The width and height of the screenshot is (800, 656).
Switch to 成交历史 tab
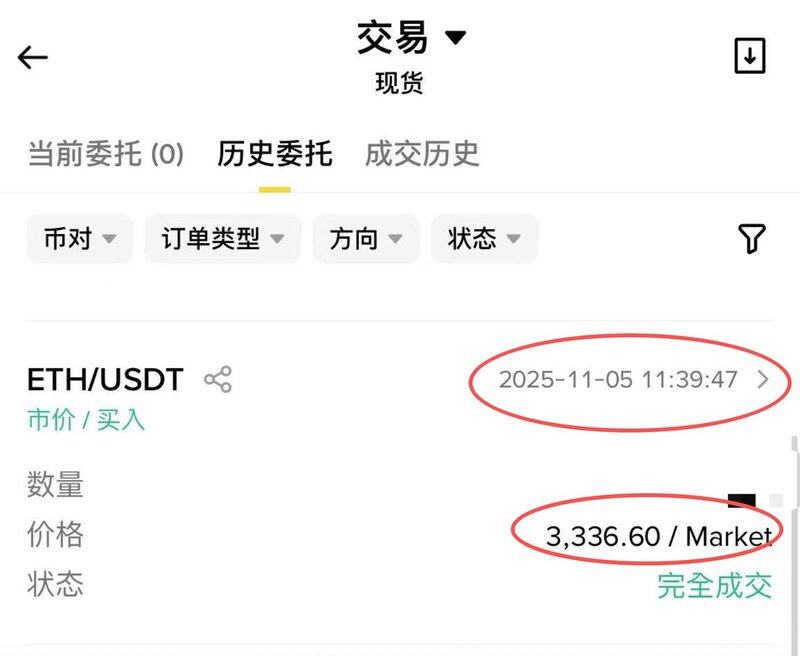pos(422,153)
